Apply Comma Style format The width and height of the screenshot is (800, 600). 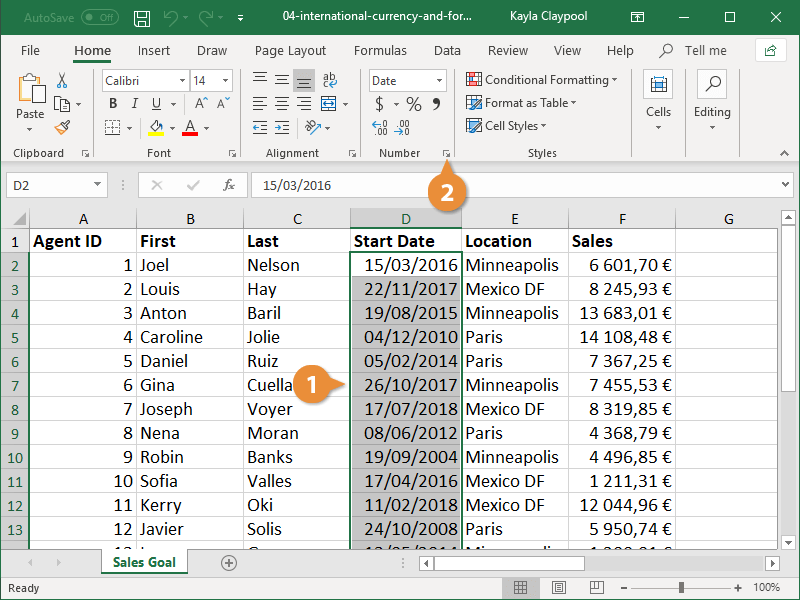tap(436, 104)
